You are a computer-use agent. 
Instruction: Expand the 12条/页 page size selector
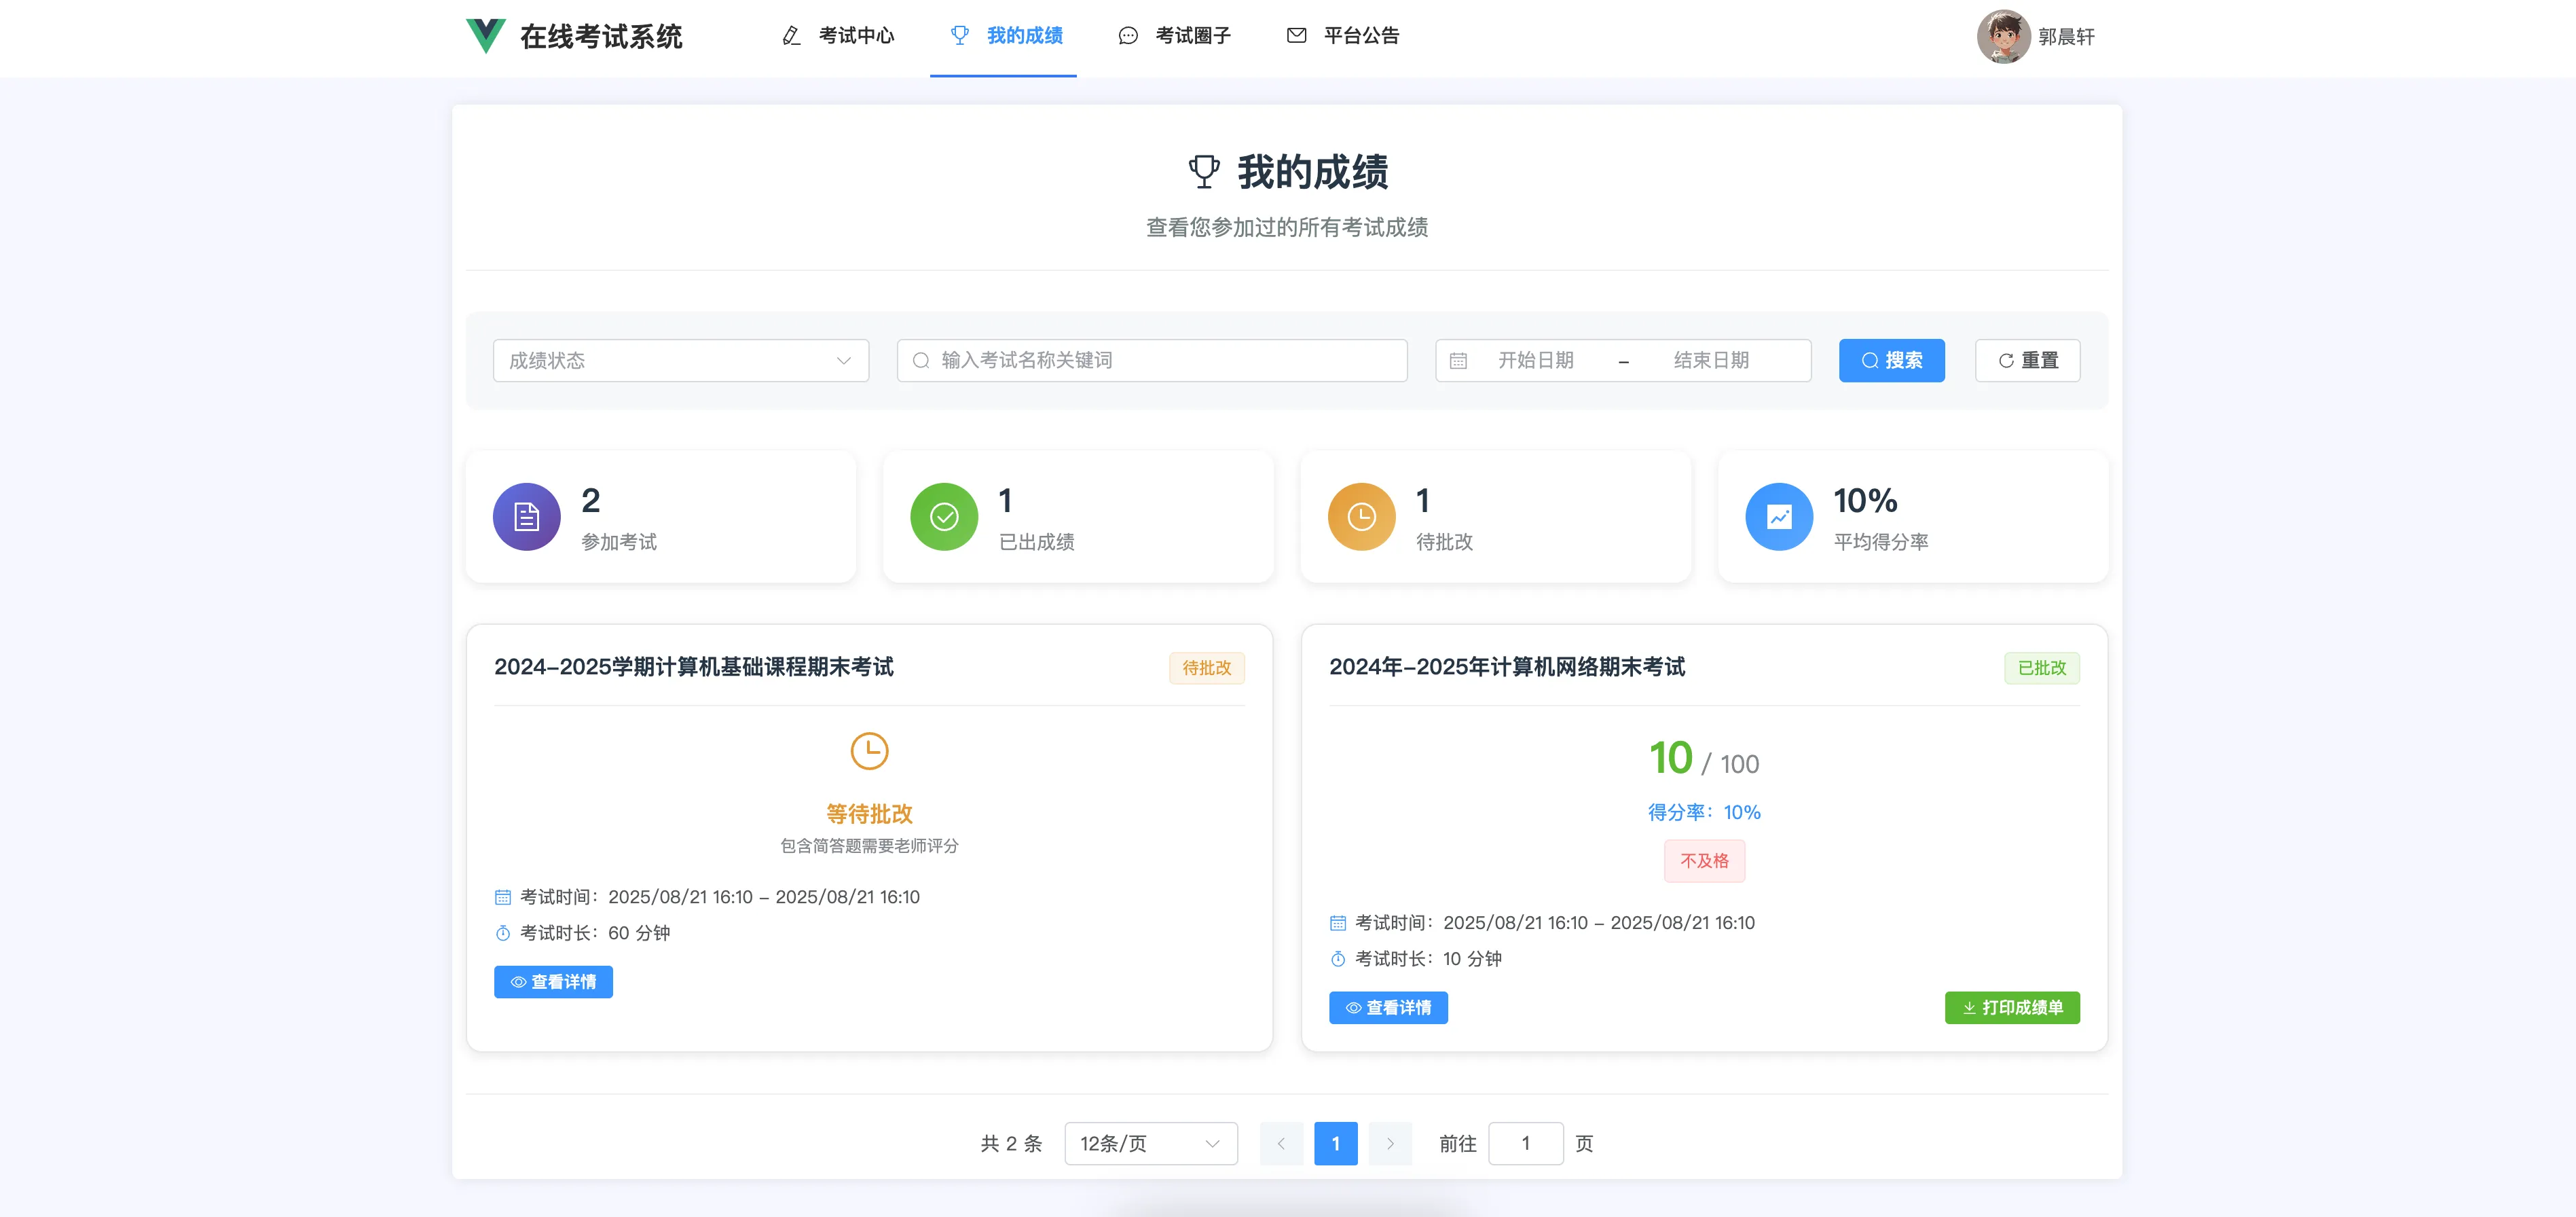pyautogui.click(x=1150, y=1144)
